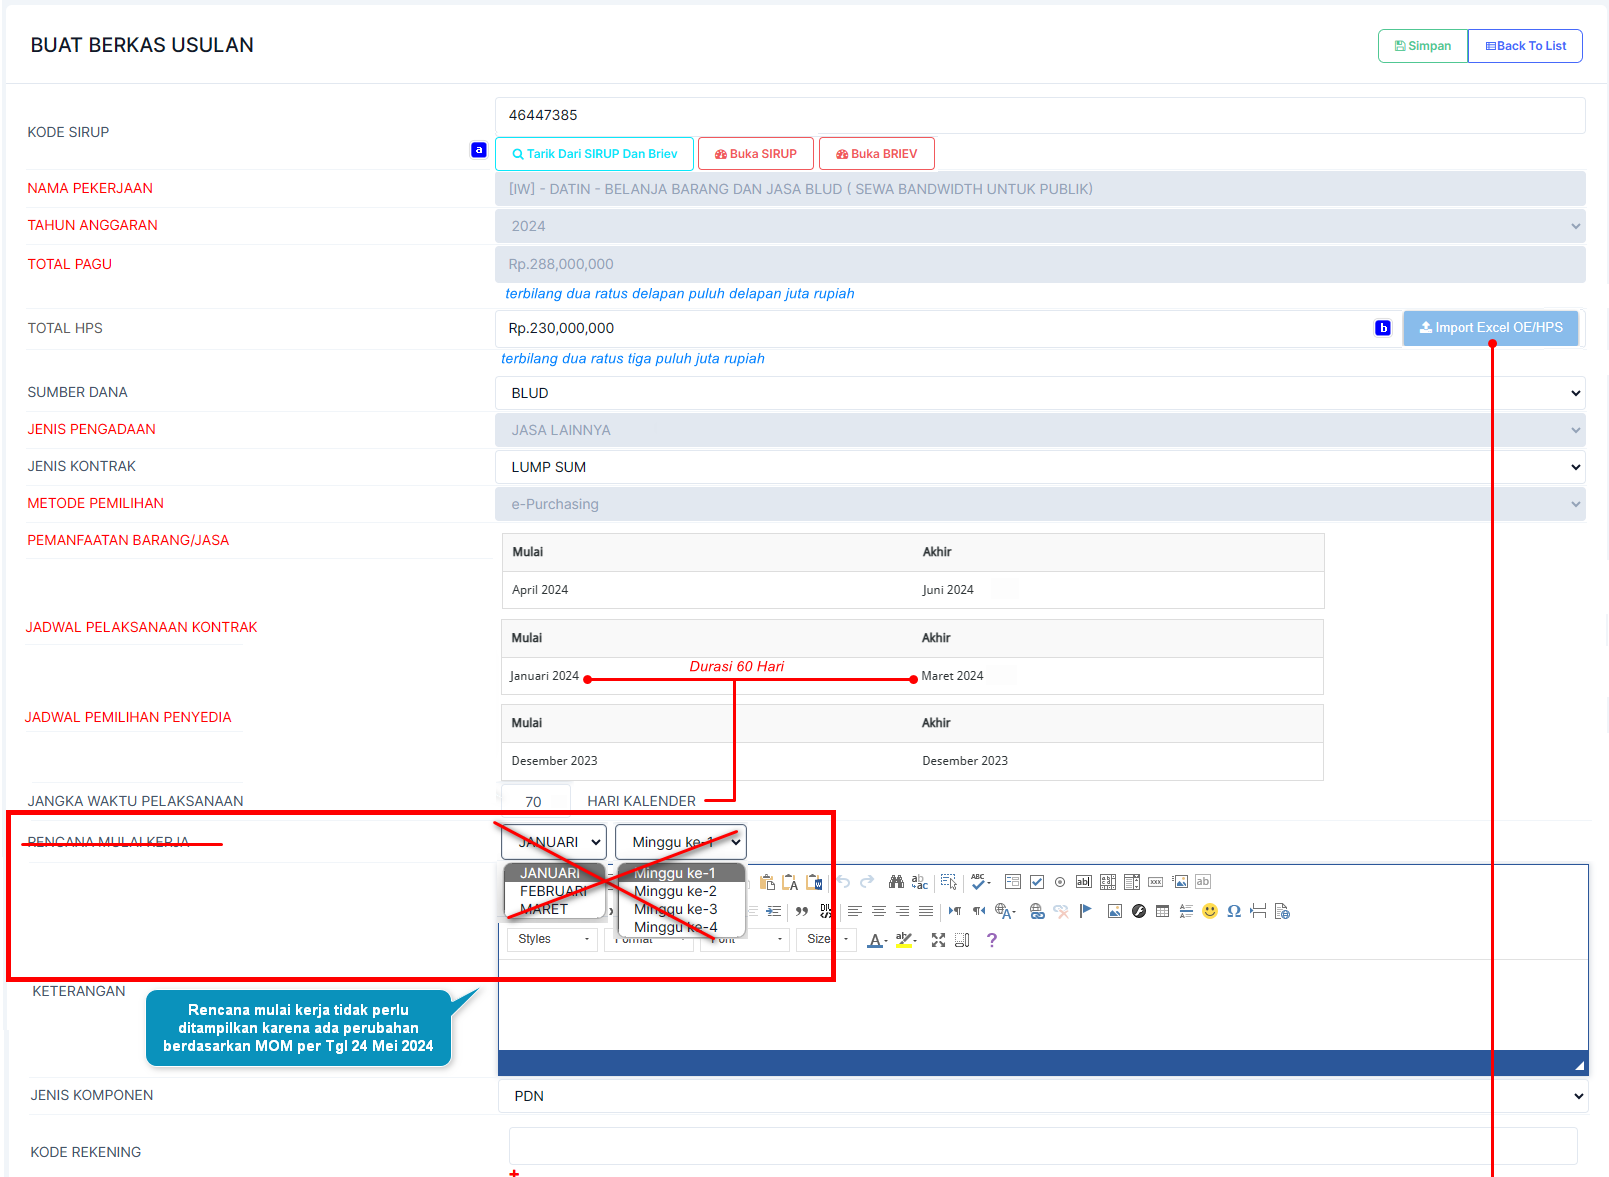Viewport: 1609px width, 1177px height.
Task: Open the Metode Pemilihan dropdown
Action: coord(1040,504)
